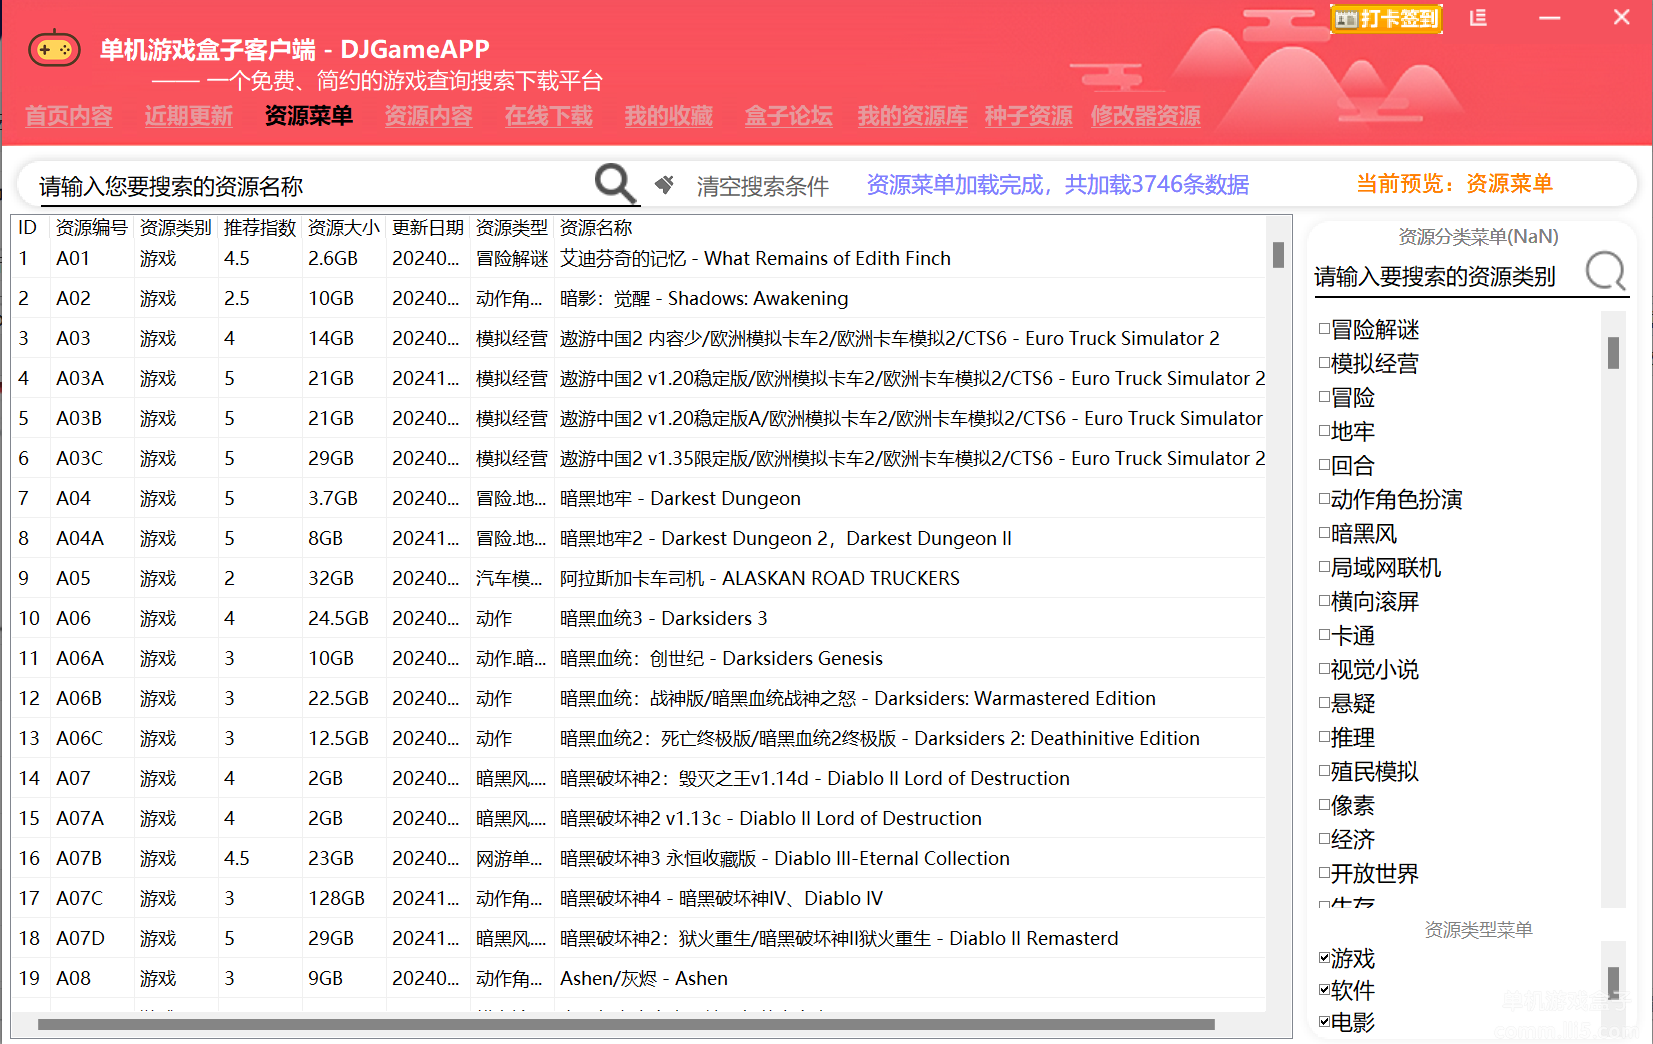
Task: Tick the 回合 category checkbox
Action: (1324, 464)
